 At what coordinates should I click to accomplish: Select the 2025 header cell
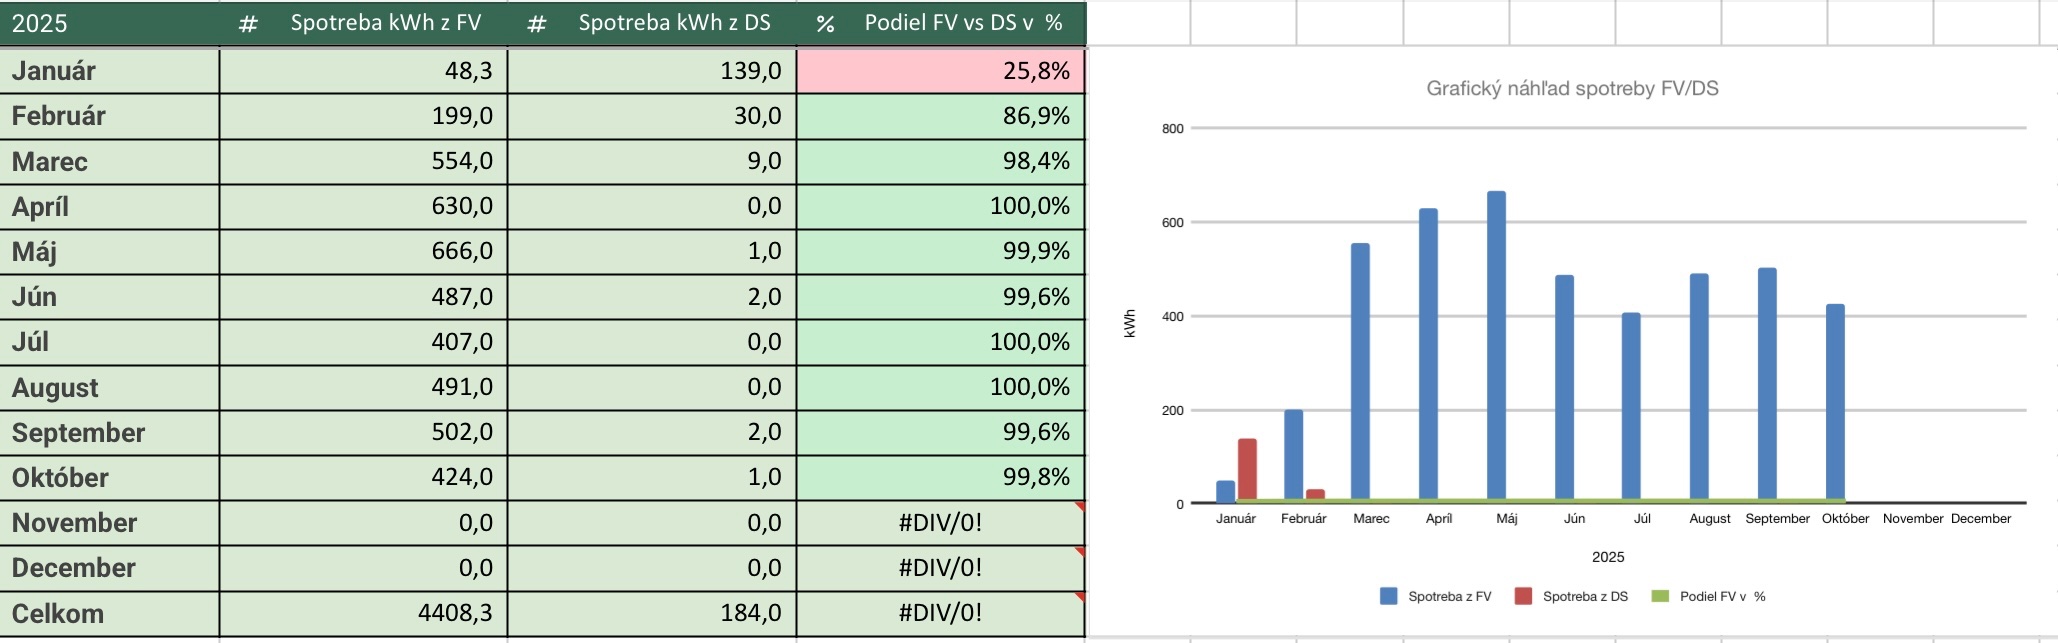click(109, 24)
